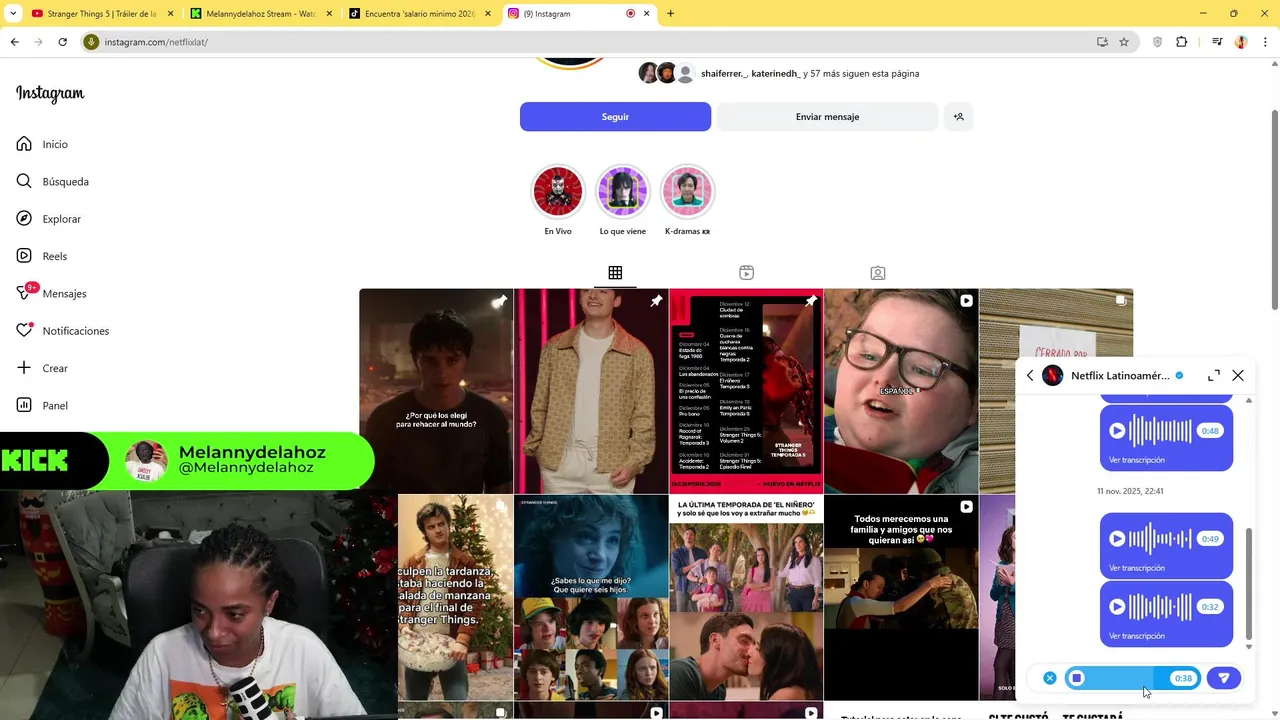Play the 0:32 voice message
The width and height of the screenshot is (1280, 720).
[x=1117, y=607]
